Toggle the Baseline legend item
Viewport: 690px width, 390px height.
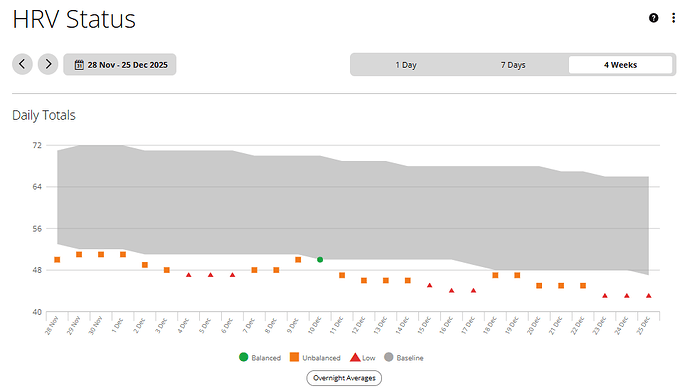coord(404,357)
